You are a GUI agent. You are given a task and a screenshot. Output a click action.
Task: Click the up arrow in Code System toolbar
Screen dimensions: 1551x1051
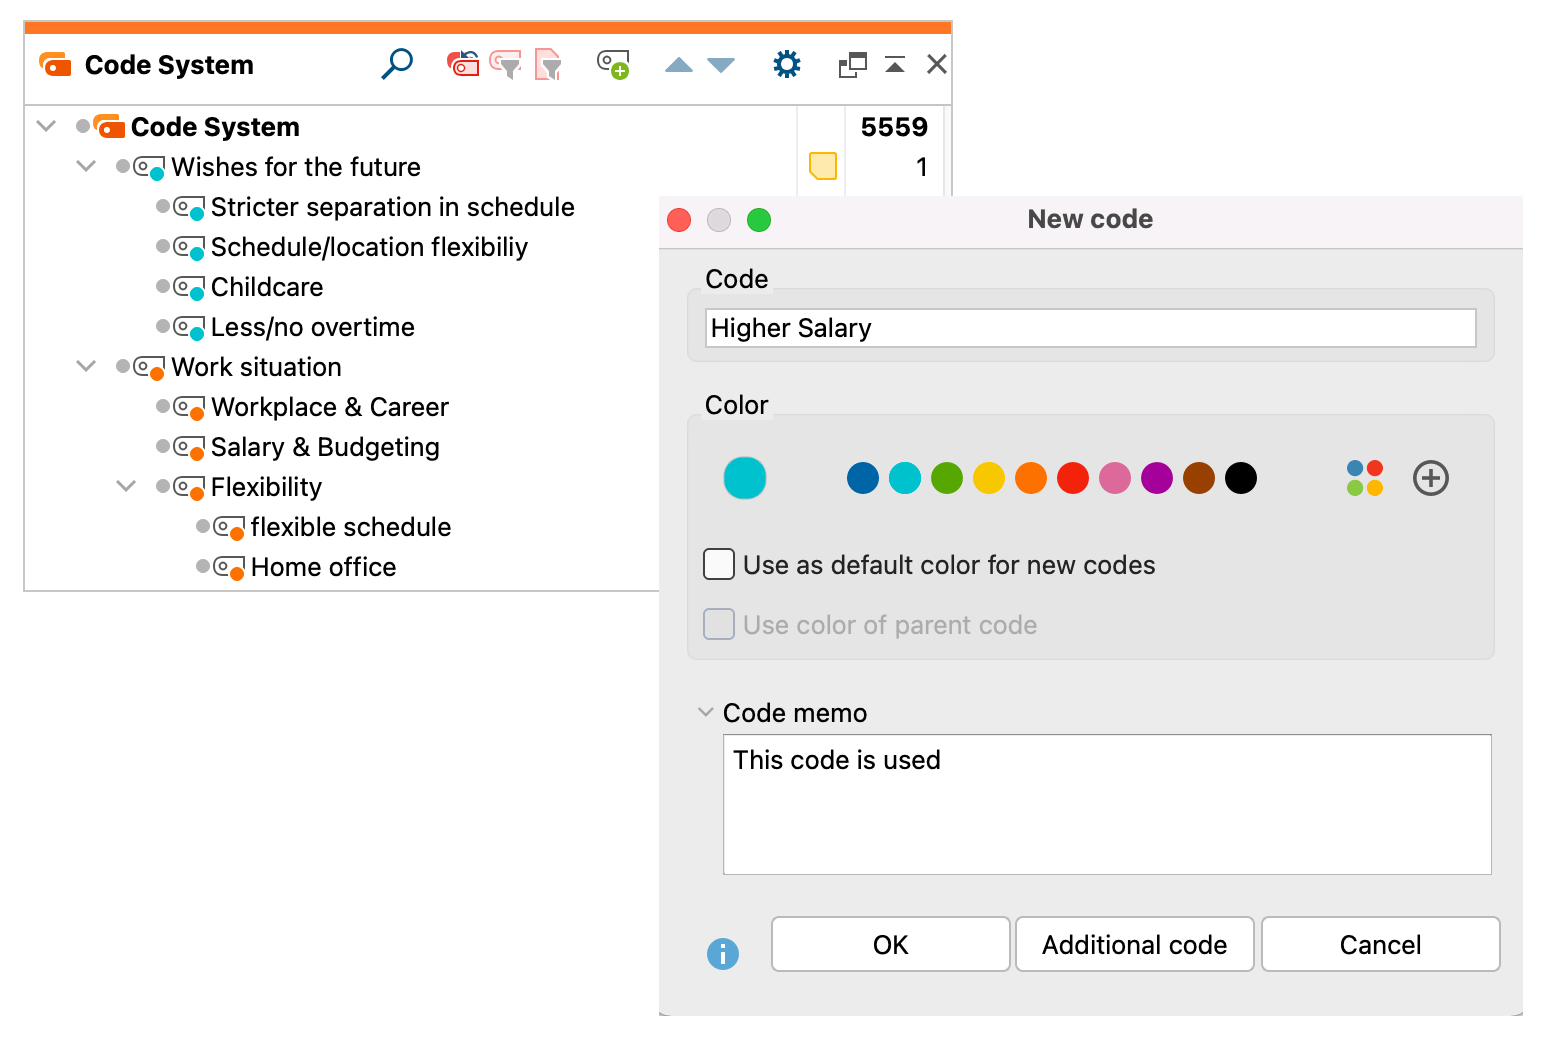pyautogui.click(x=679, y=65)
